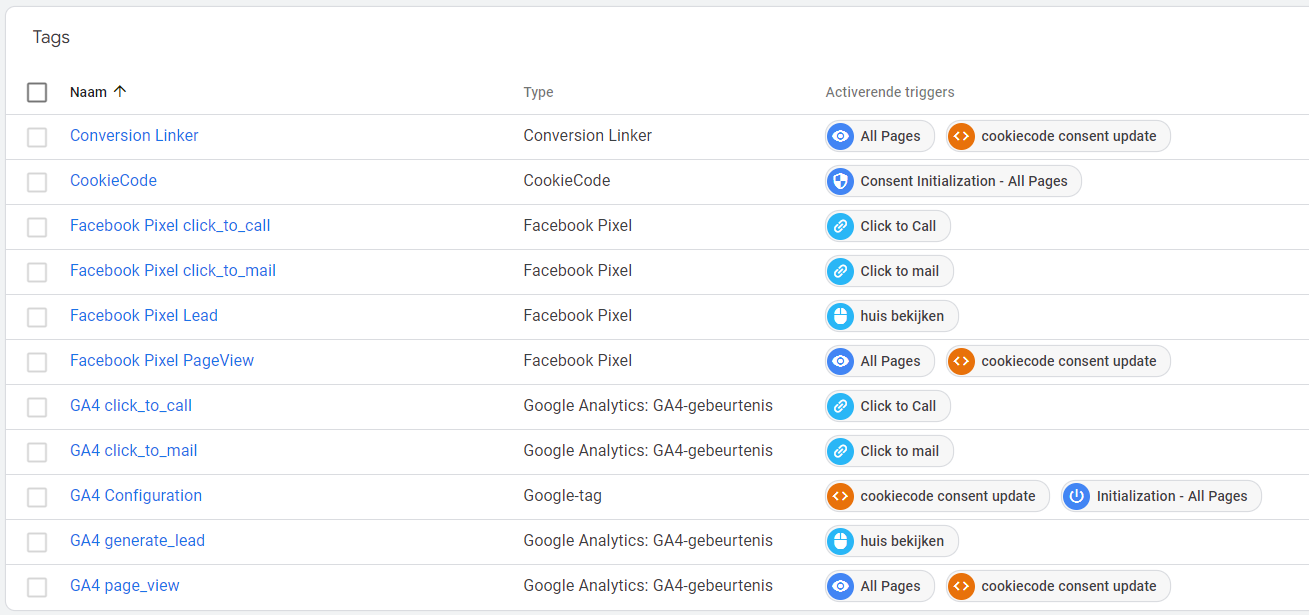Open the GA4 click_to_mail tag
This screenshot has width=1309, height=615.
pos(134,451)
